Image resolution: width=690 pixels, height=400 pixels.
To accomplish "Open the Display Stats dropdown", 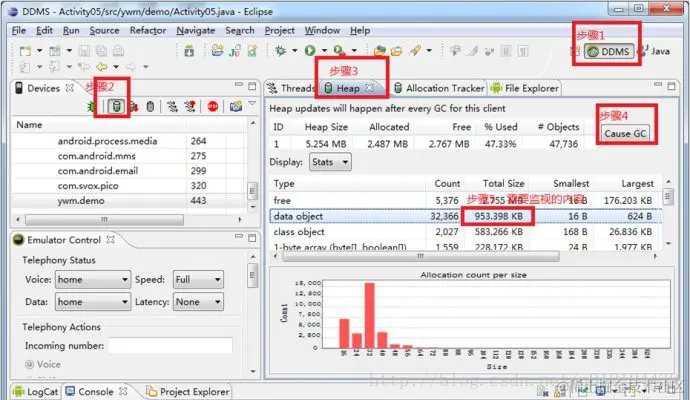I will tap(330, 162).
